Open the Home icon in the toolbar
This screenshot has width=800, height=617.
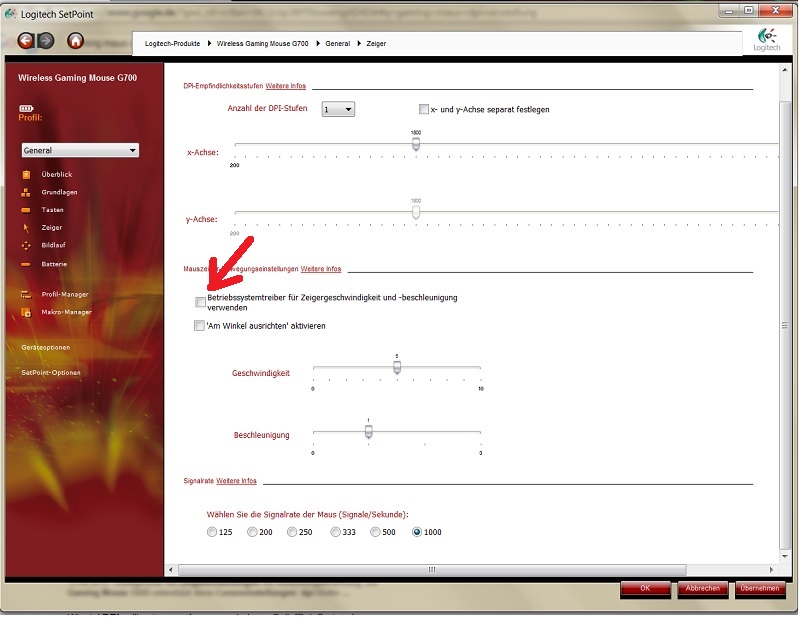pyautogui.click(x=76, y=40)
